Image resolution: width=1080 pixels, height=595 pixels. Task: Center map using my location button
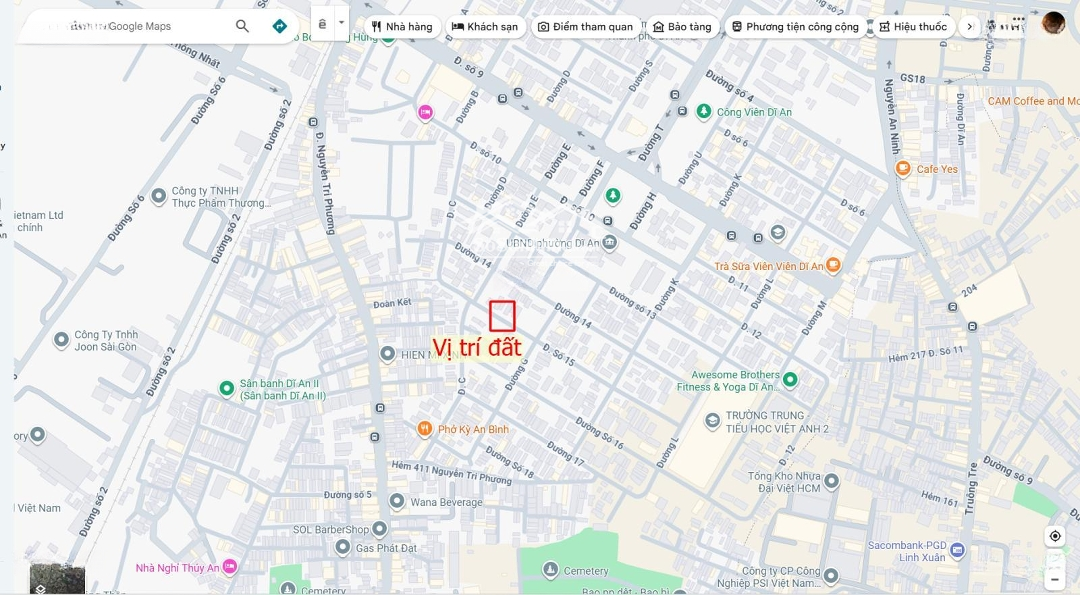[1055, 536]
